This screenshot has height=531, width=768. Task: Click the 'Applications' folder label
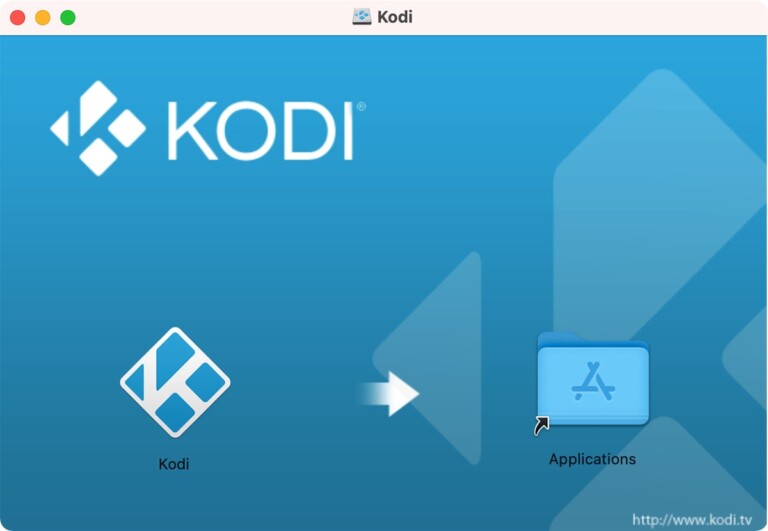(x=592, y=459)
